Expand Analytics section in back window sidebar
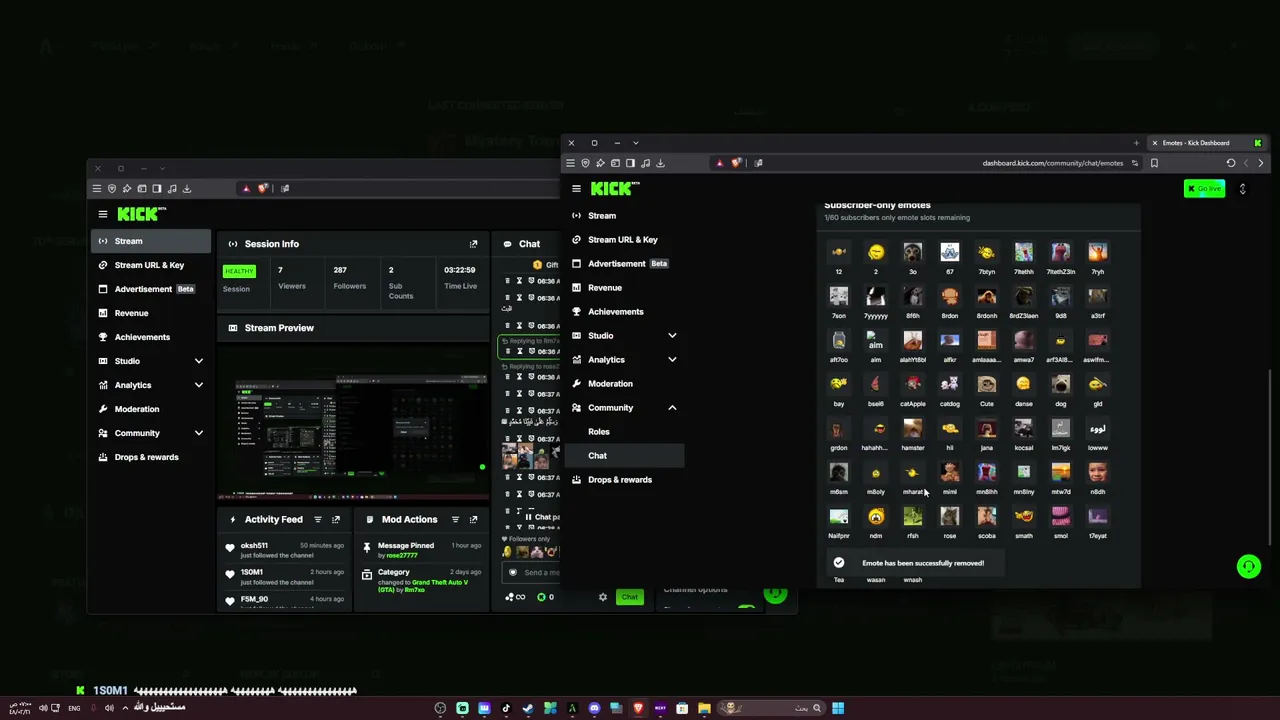This screenshot has height=720, width=1280. (198, 385)
